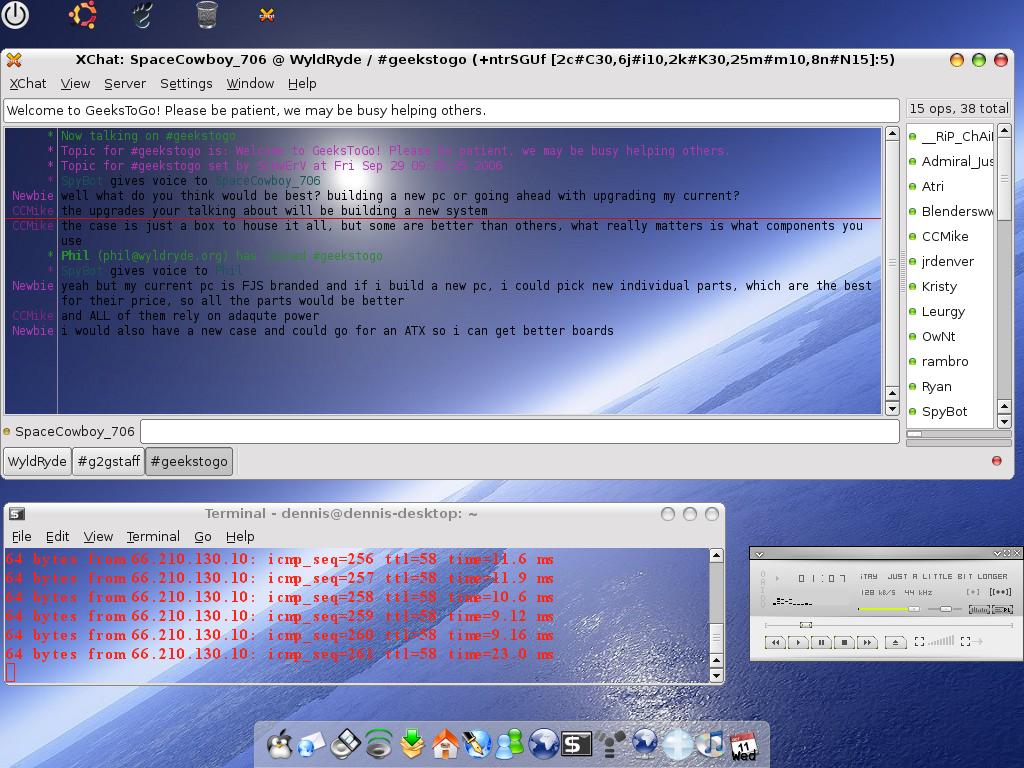Select user SpyBot in the user list
Screen dimensions: 1024x768
tap(944, 411)
